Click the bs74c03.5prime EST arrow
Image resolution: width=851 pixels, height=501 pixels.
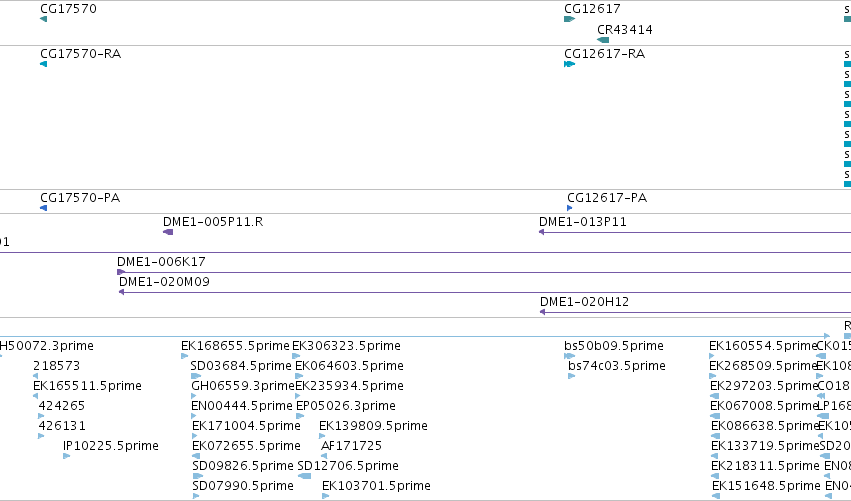(x=571, y=376)
